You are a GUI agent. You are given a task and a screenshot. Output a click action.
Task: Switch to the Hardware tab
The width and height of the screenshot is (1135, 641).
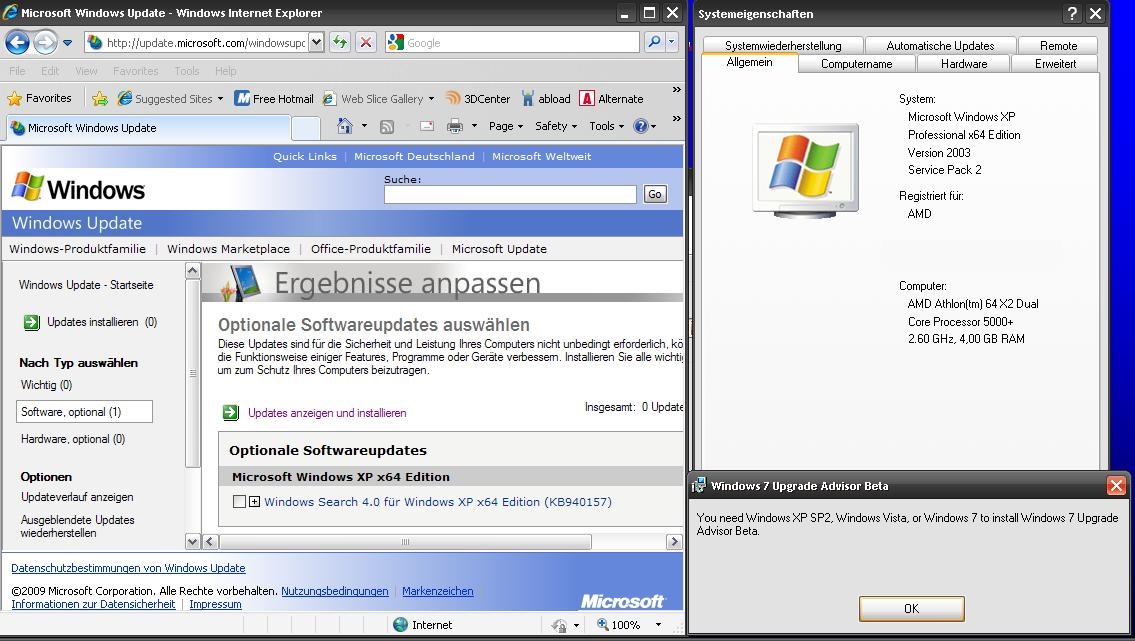[x=963, y=64]
